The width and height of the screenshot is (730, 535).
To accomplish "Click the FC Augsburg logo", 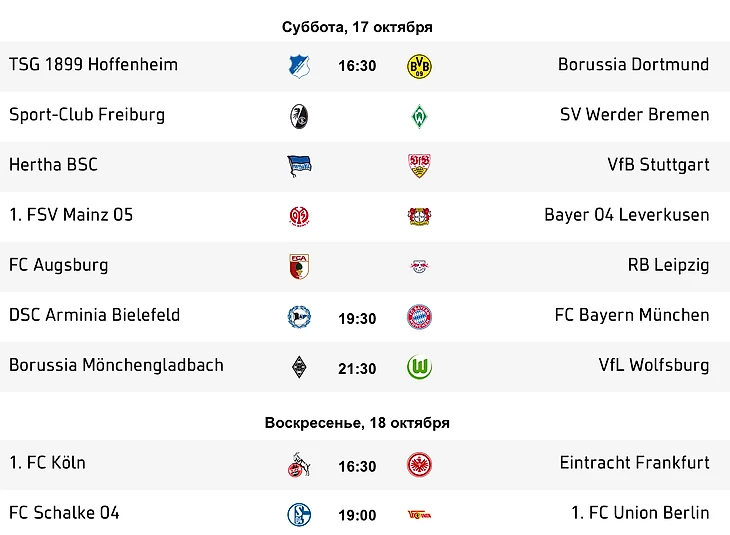I will tap(299, 266).
